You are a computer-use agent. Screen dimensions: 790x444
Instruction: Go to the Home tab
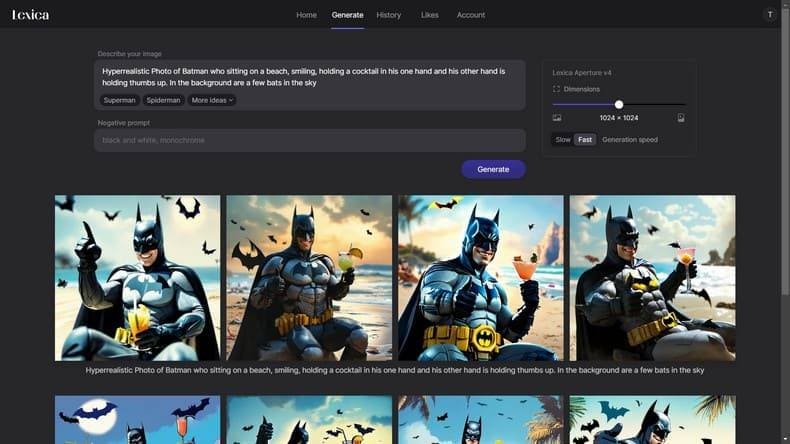306,15
